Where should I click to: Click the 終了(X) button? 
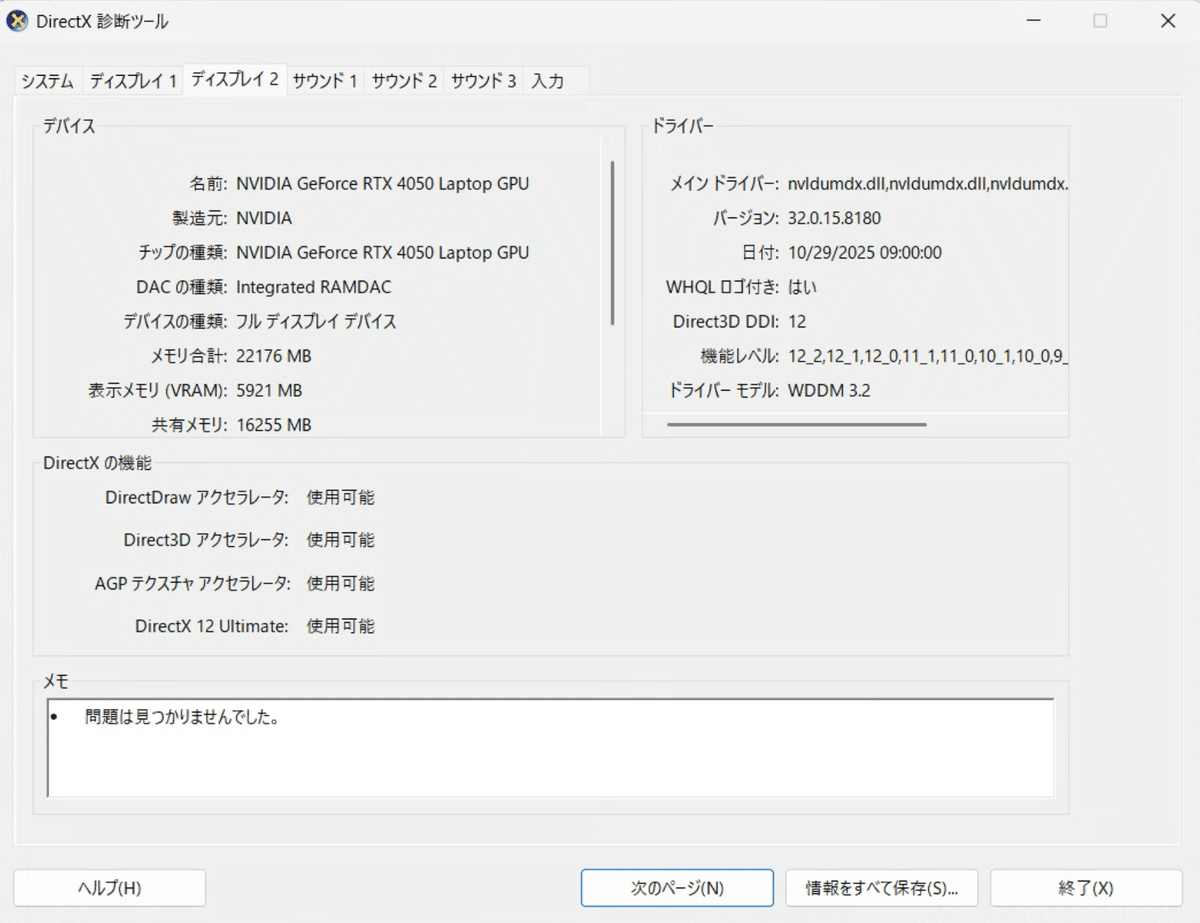[1086, 888]
